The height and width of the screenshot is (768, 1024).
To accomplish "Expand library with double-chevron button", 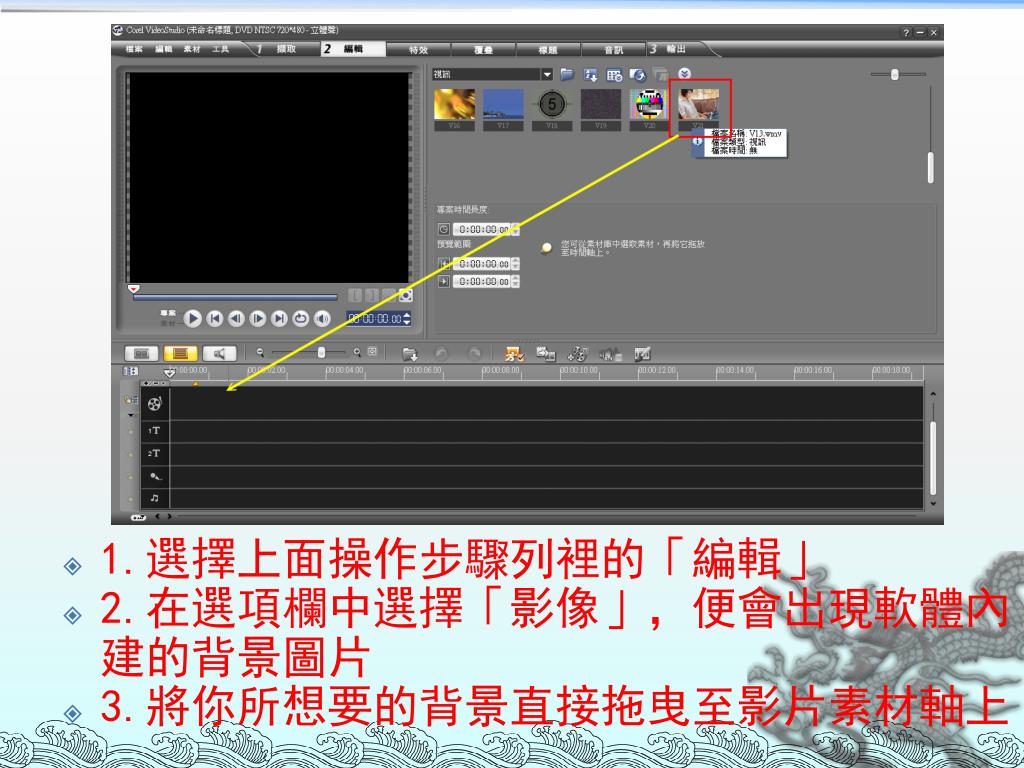I will [x=684, y=74].
